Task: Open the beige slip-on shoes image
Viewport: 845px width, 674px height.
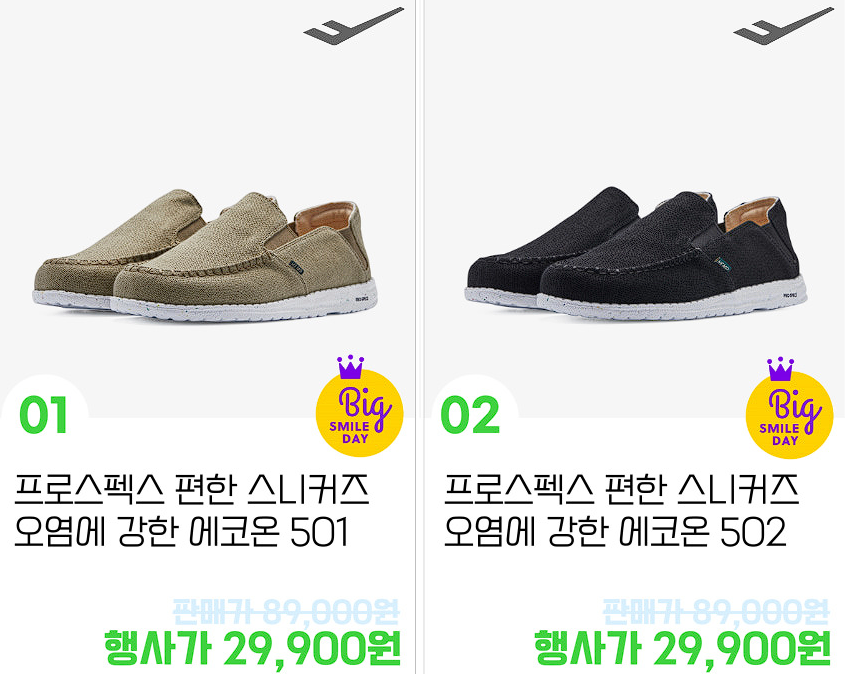Action: [x=205, y=255]
